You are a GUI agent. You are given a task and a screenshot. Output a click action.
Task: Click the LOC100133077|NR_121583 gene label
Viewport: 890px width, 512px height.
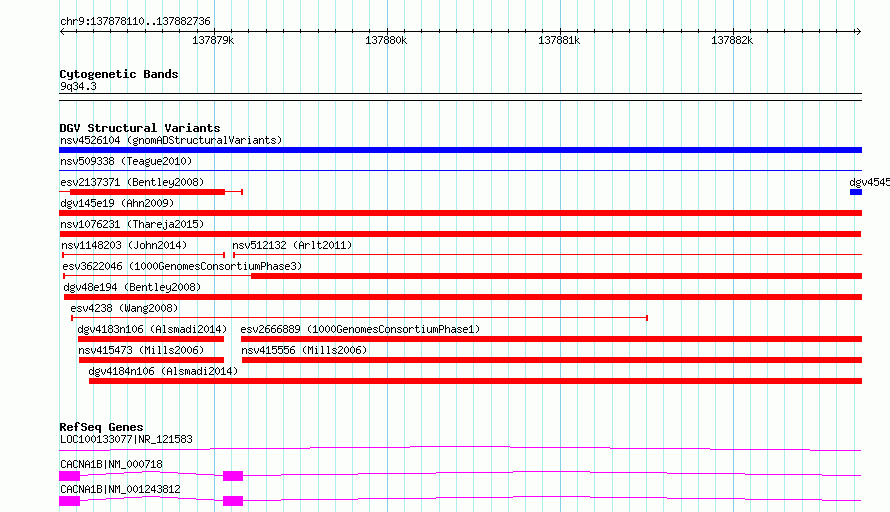126,439
